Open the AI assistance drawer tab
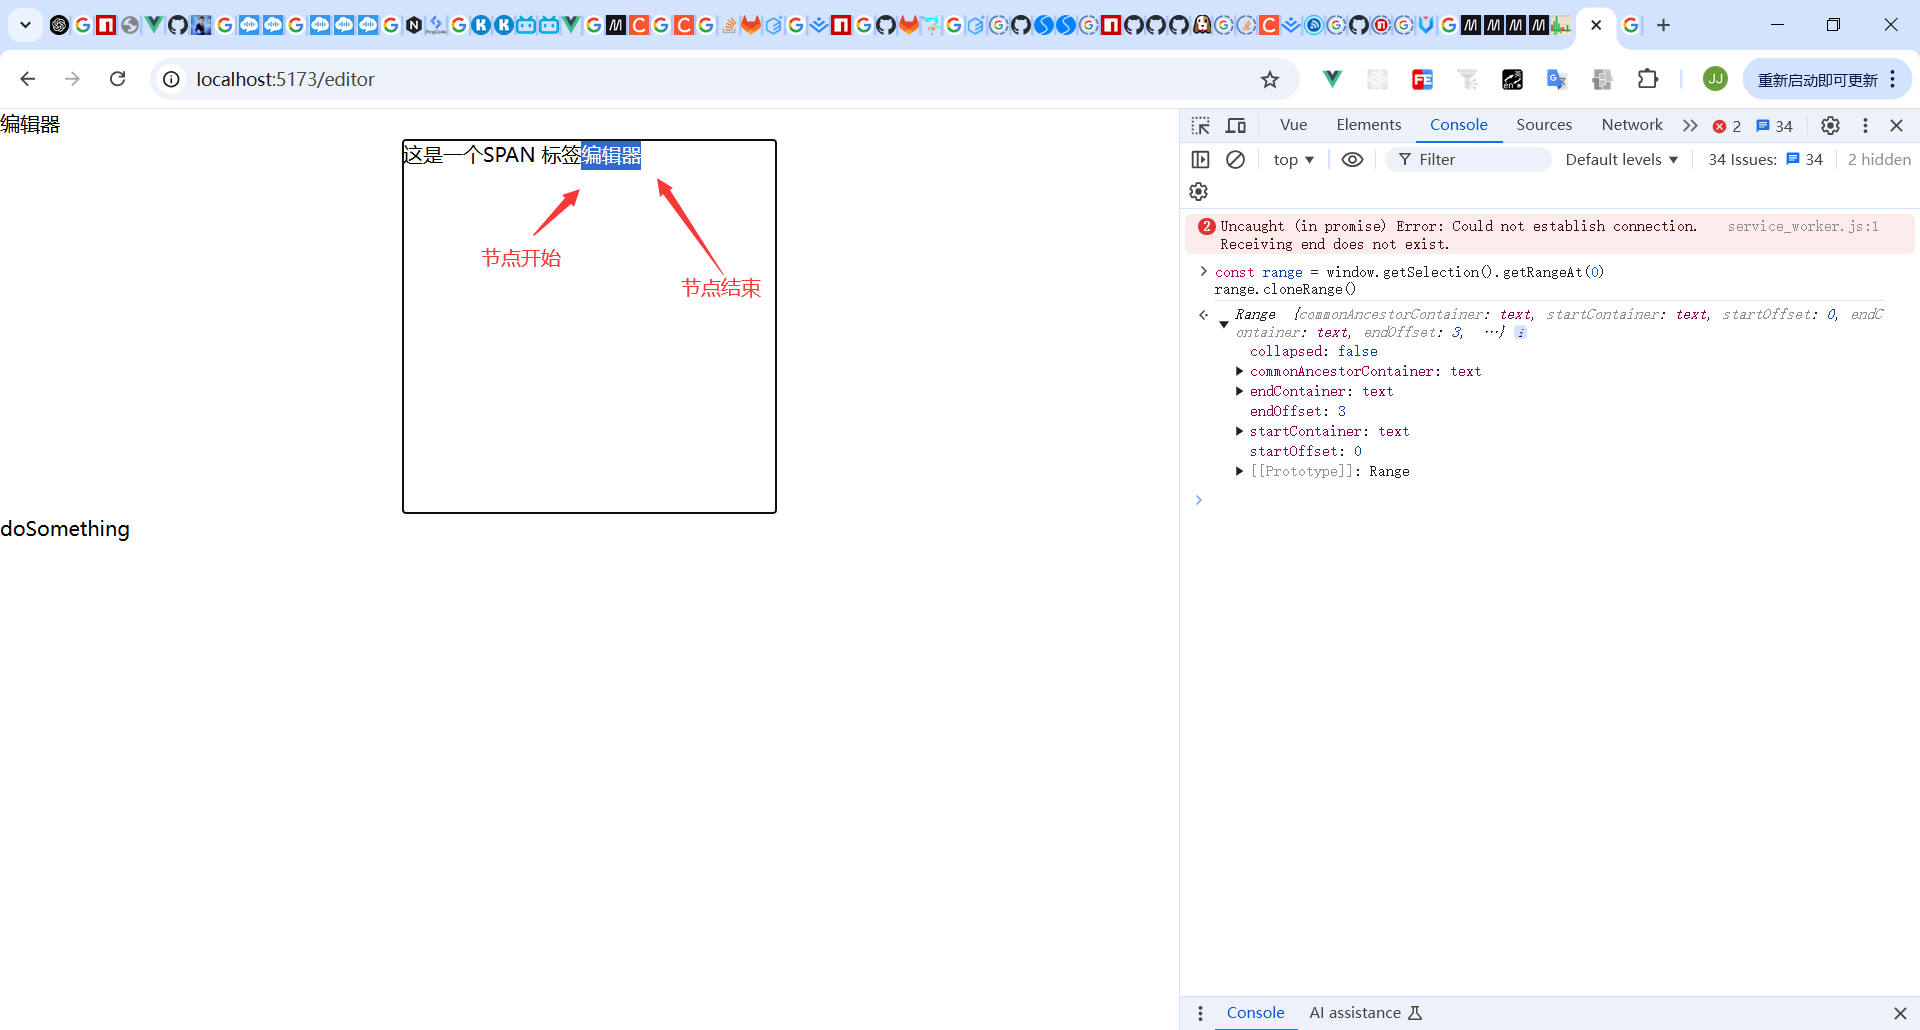This screenshot has width=1920, height=1030. click(x=1365, y=1013)
